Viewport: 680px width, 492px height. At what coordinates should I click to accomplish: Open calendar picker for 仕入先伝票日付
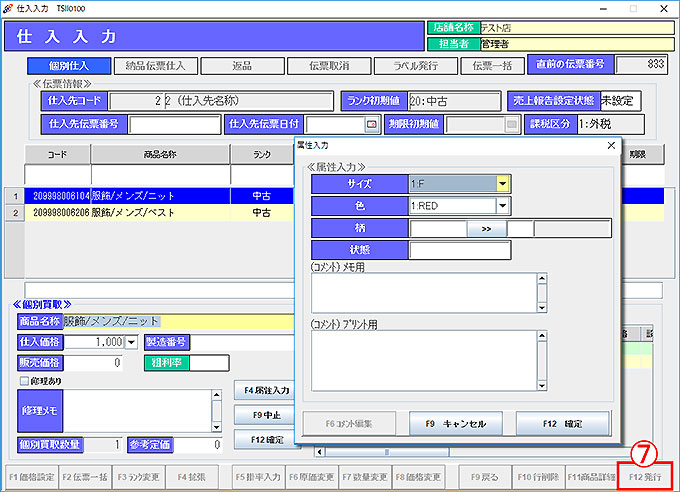click(372, 125)
